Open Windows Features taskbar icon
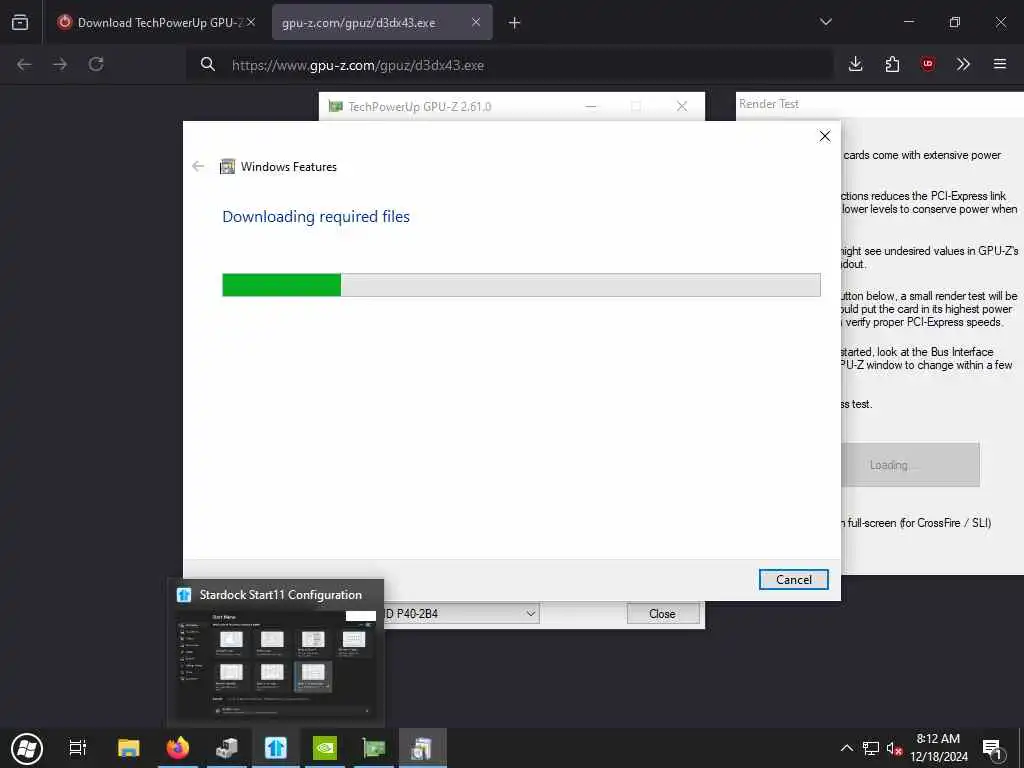This screenshot has height=768, width=1024. tap(423, 748)
